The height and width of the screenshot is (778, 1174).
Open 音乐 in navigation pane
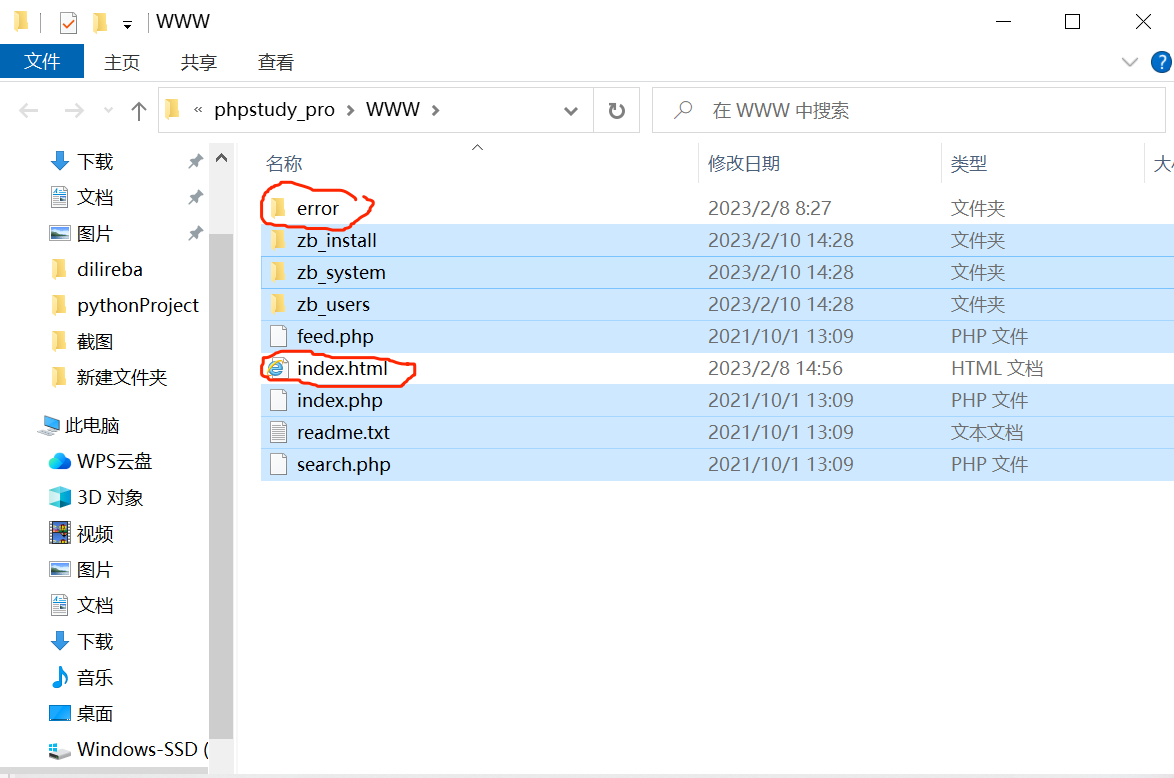[x=95, y=678]
